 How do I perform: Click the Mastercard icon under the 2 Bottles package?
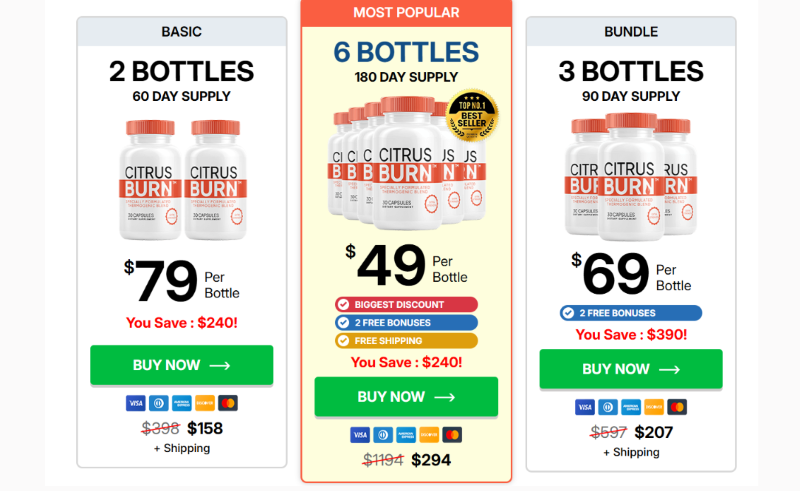(228, 403)
